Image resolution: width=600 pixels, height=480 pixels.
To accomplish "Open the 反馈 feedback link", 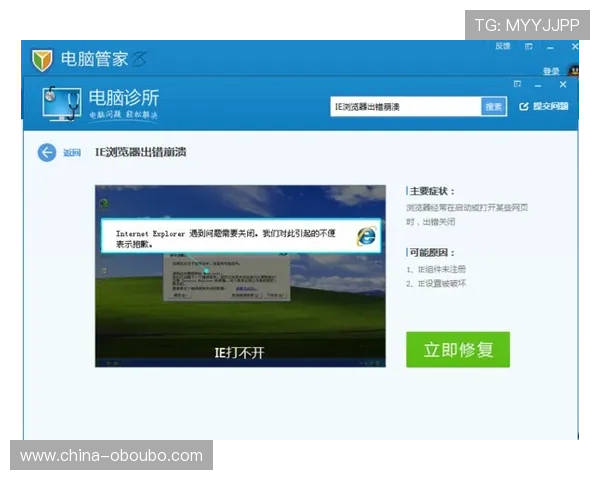I will click(x=502, y=46).
